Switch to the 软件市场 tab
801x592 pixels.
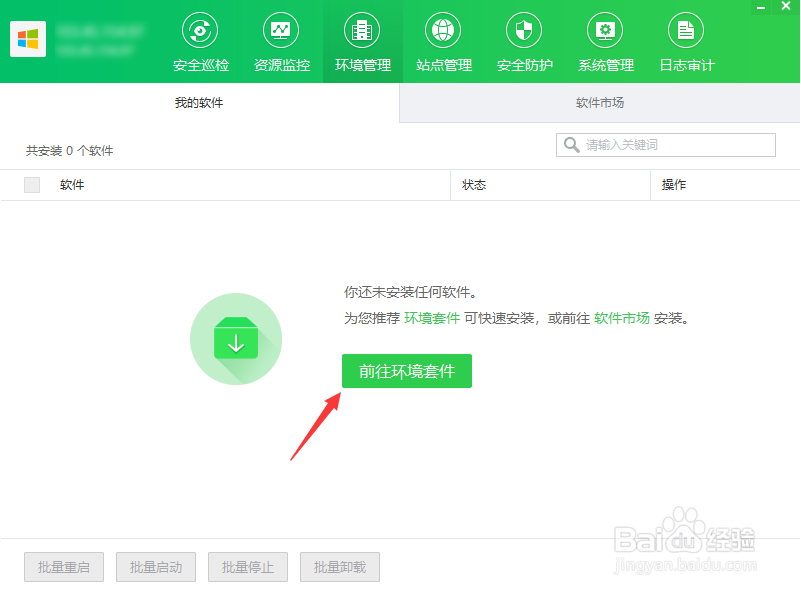pyautogui.click(x=599, y=104)
